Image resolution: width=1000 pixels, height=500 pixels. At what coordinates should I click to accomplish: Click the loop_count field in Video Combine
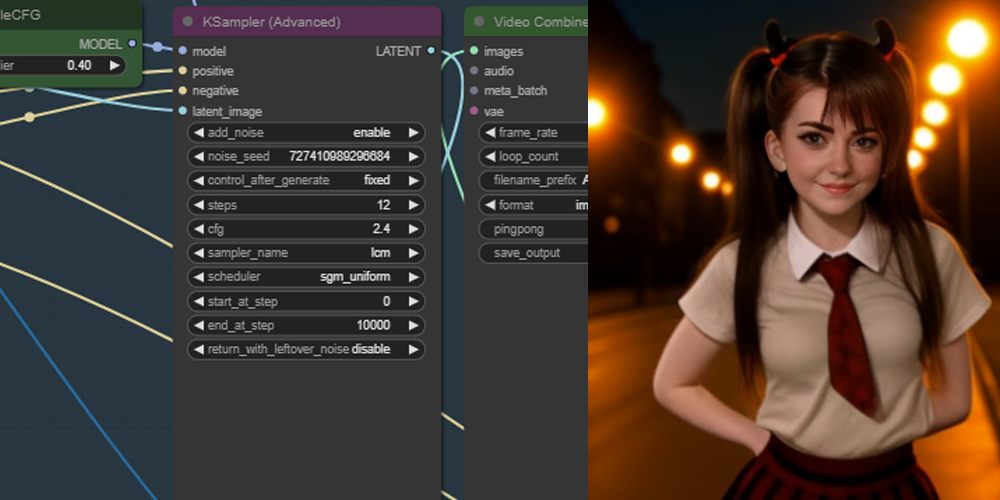(x=533, y=156)
